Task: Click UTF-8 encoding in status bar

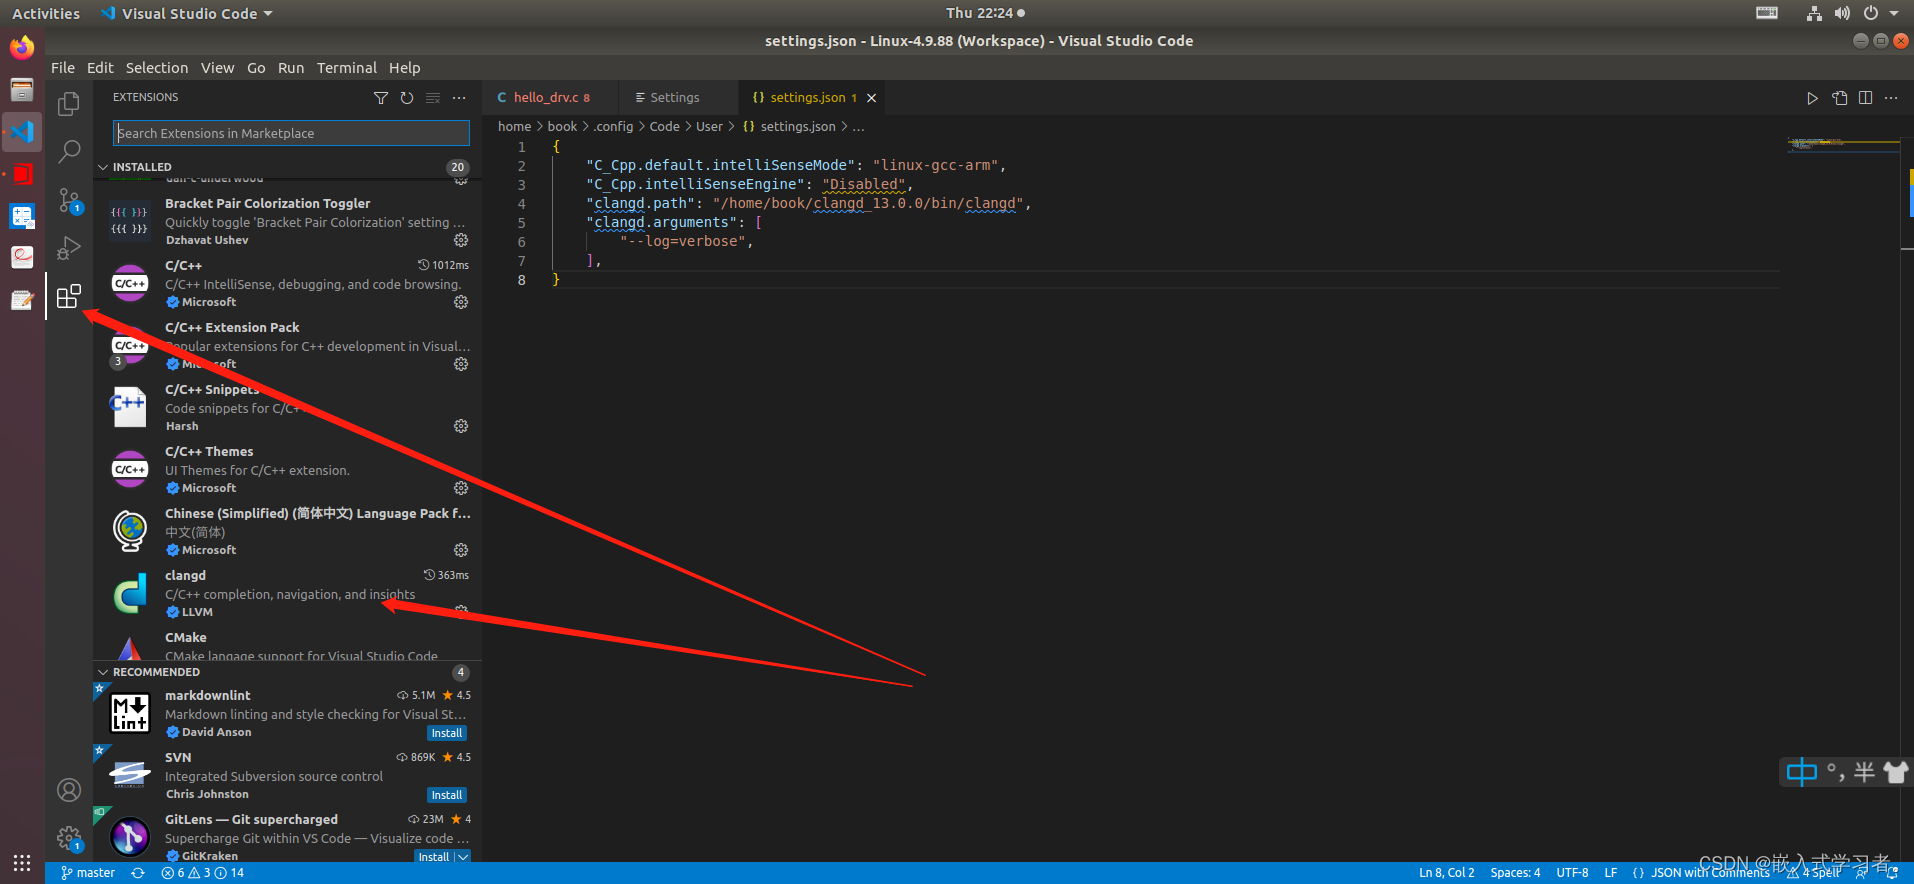Action: click(x=1572, y=873)
